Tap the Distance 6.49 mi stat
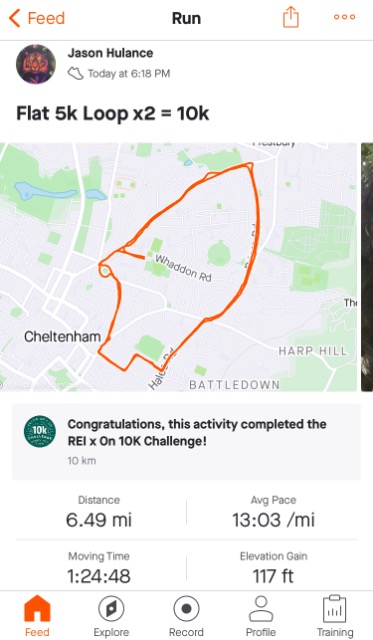This screenshot has width=373, height=640. coord(99,512)
